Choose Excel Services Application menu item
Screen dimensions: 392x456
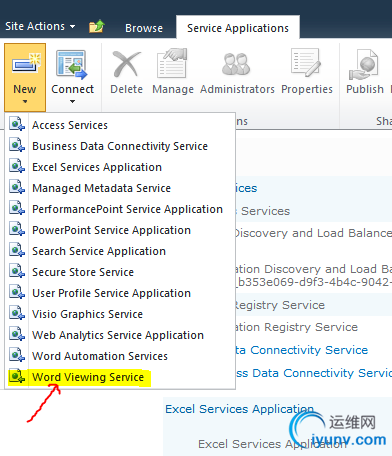pyautogui.click(x=97, y=167)
